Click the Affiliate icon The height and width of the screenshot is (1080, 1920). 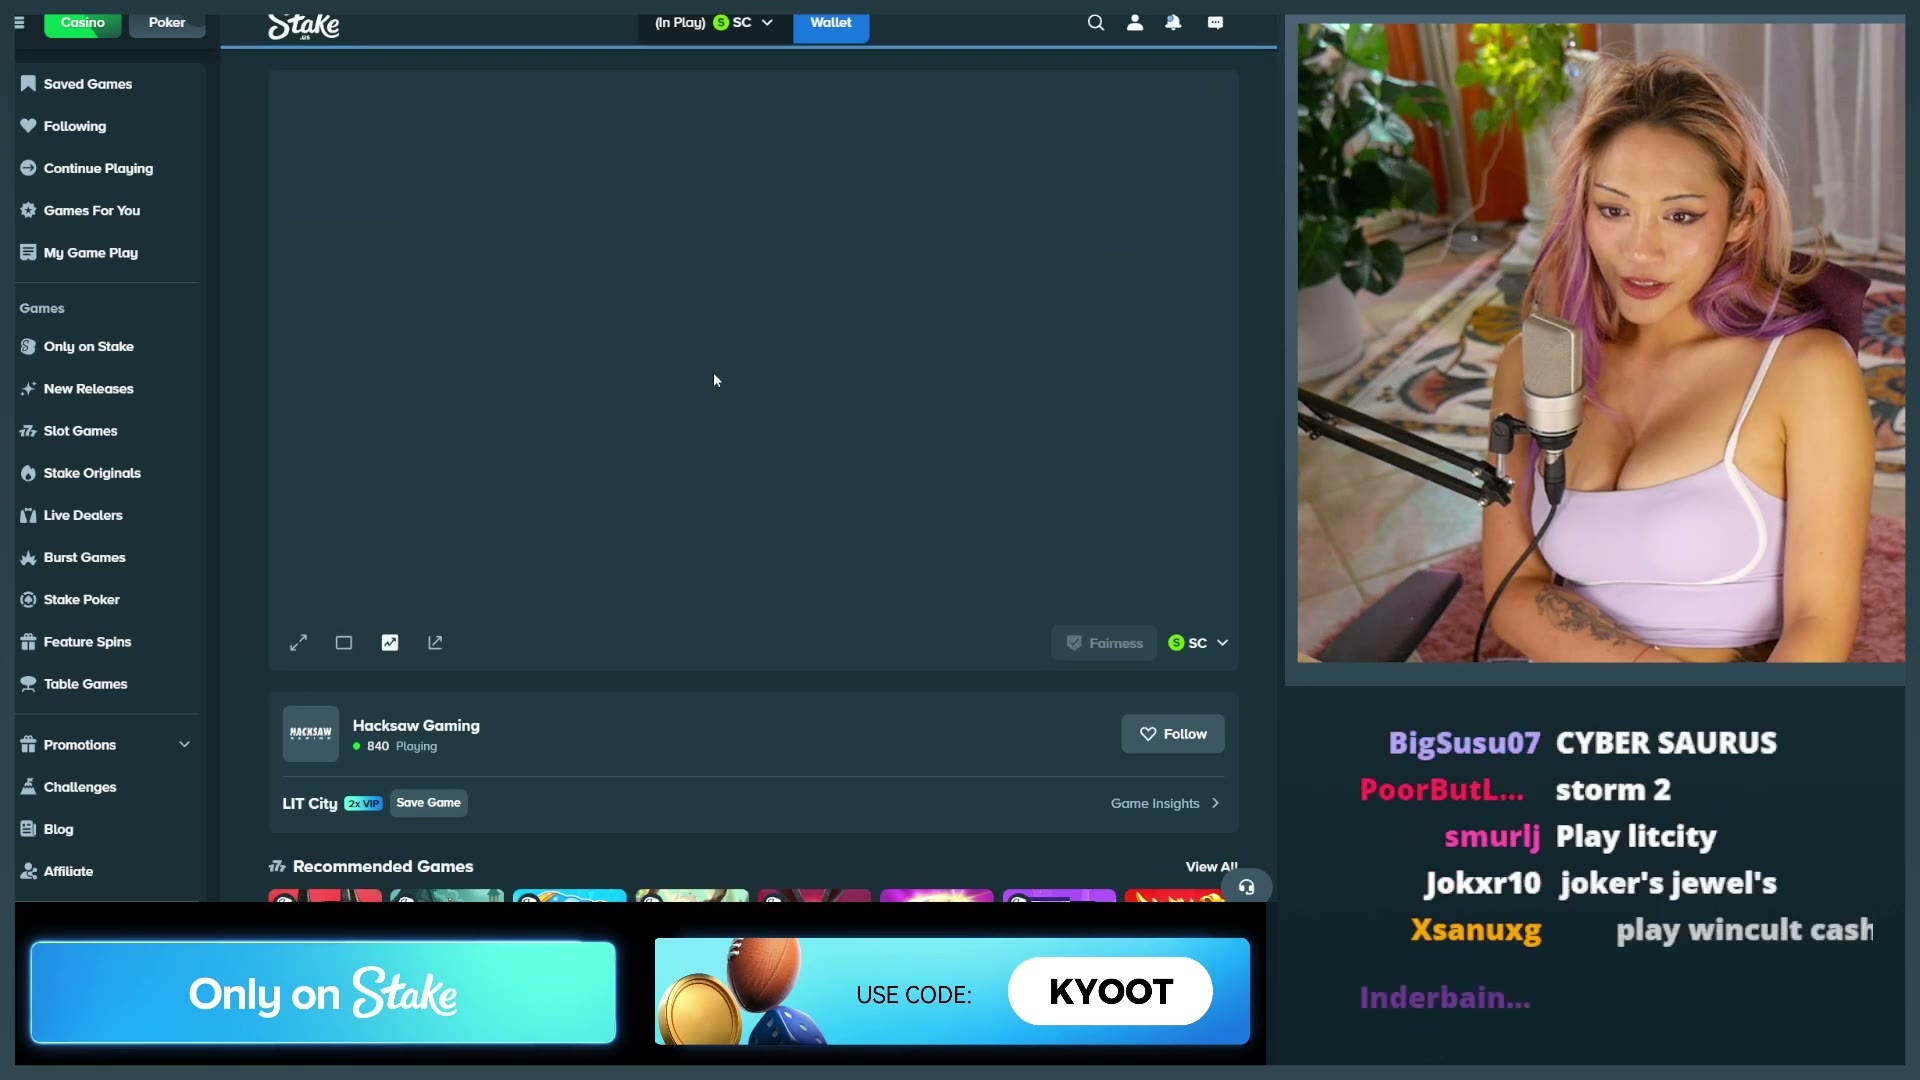pyautogui.click(x=28, y=871)
